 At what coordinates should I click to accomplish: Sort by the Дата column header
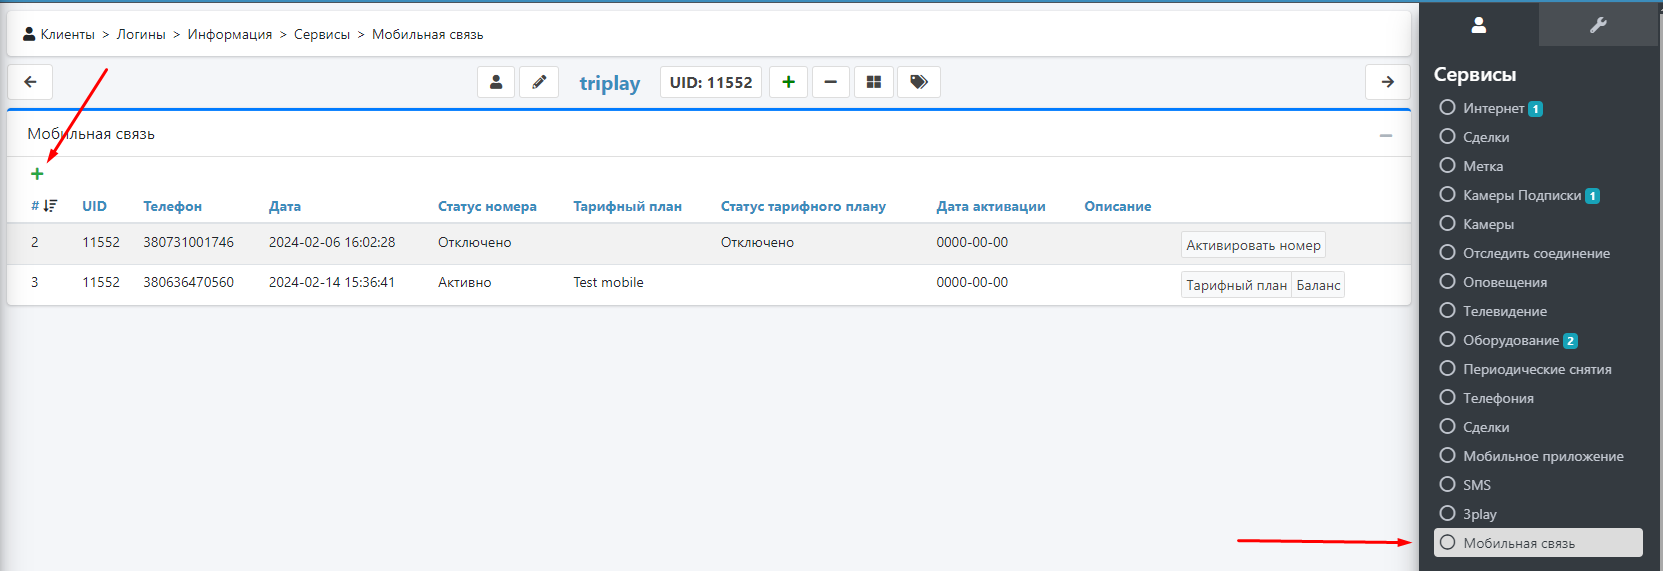285,206
